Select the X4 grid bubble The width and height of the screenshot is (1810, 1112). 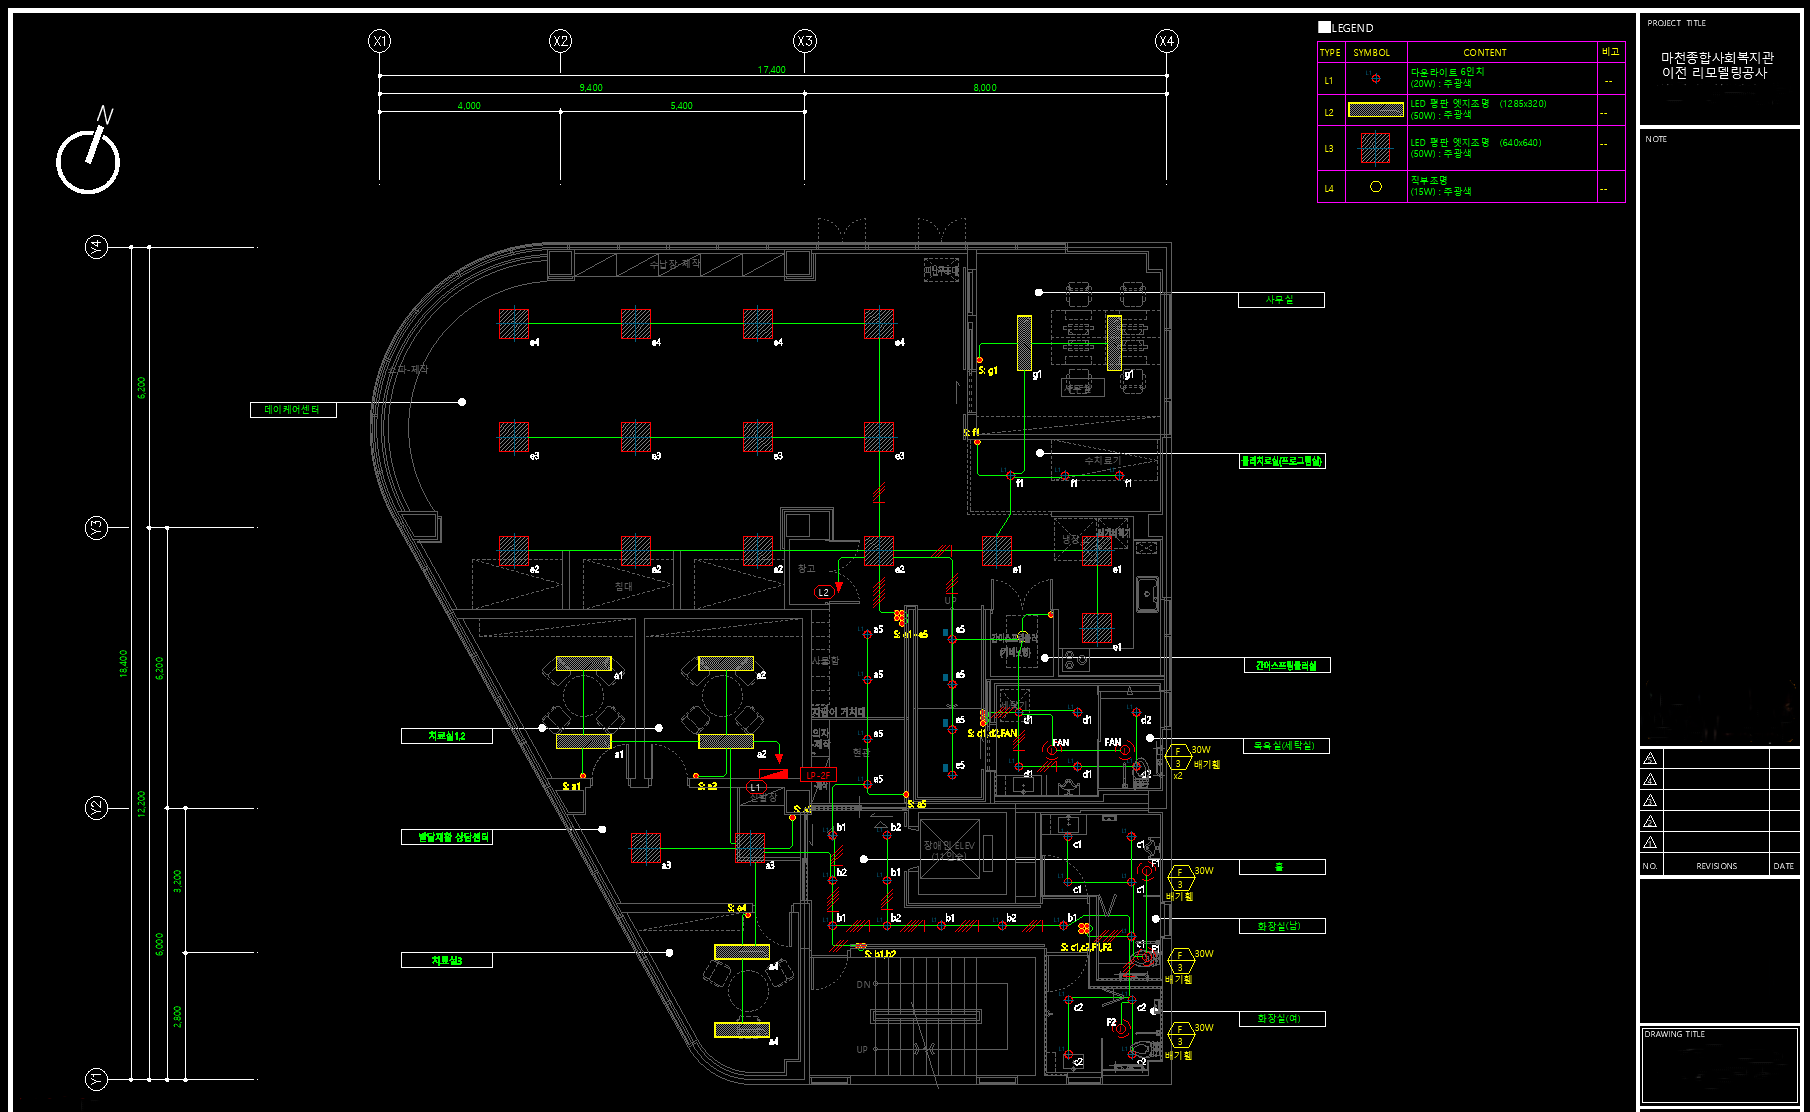(x=1166, y=41)
